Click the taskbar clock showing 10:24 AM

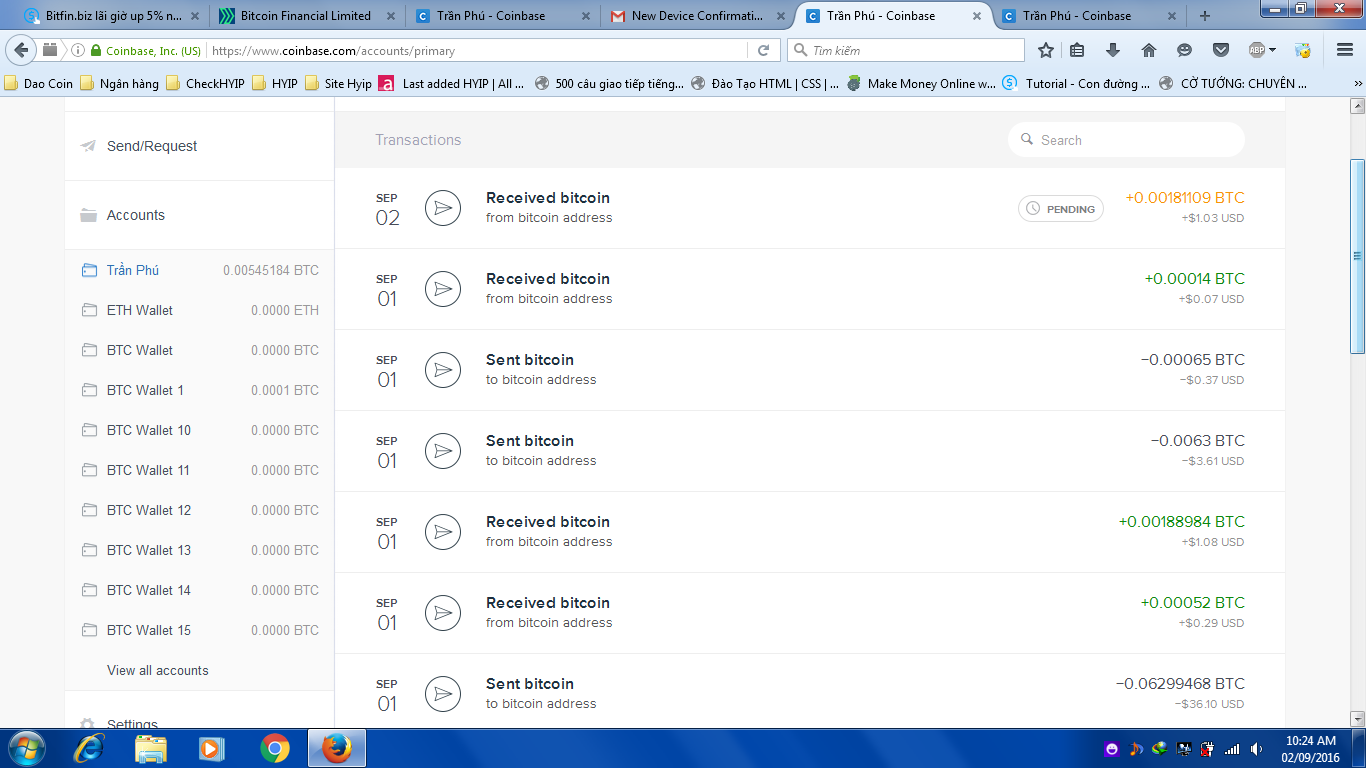point(1311,749)
